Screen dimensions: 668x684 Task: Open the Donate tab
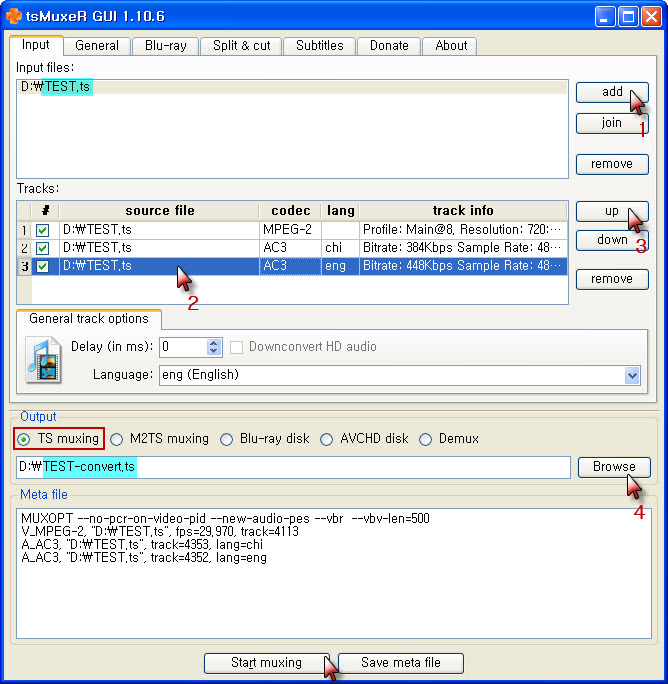tap(389, 45)
